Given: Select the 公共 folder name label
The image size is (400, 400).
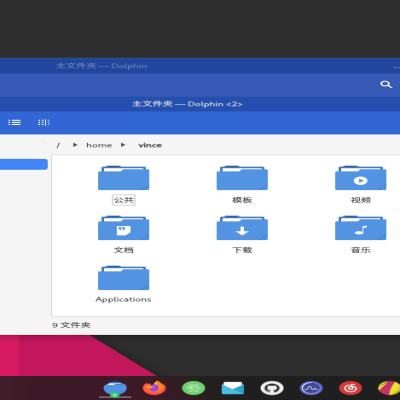Looking at the screenshot, I should click(124, 200).
